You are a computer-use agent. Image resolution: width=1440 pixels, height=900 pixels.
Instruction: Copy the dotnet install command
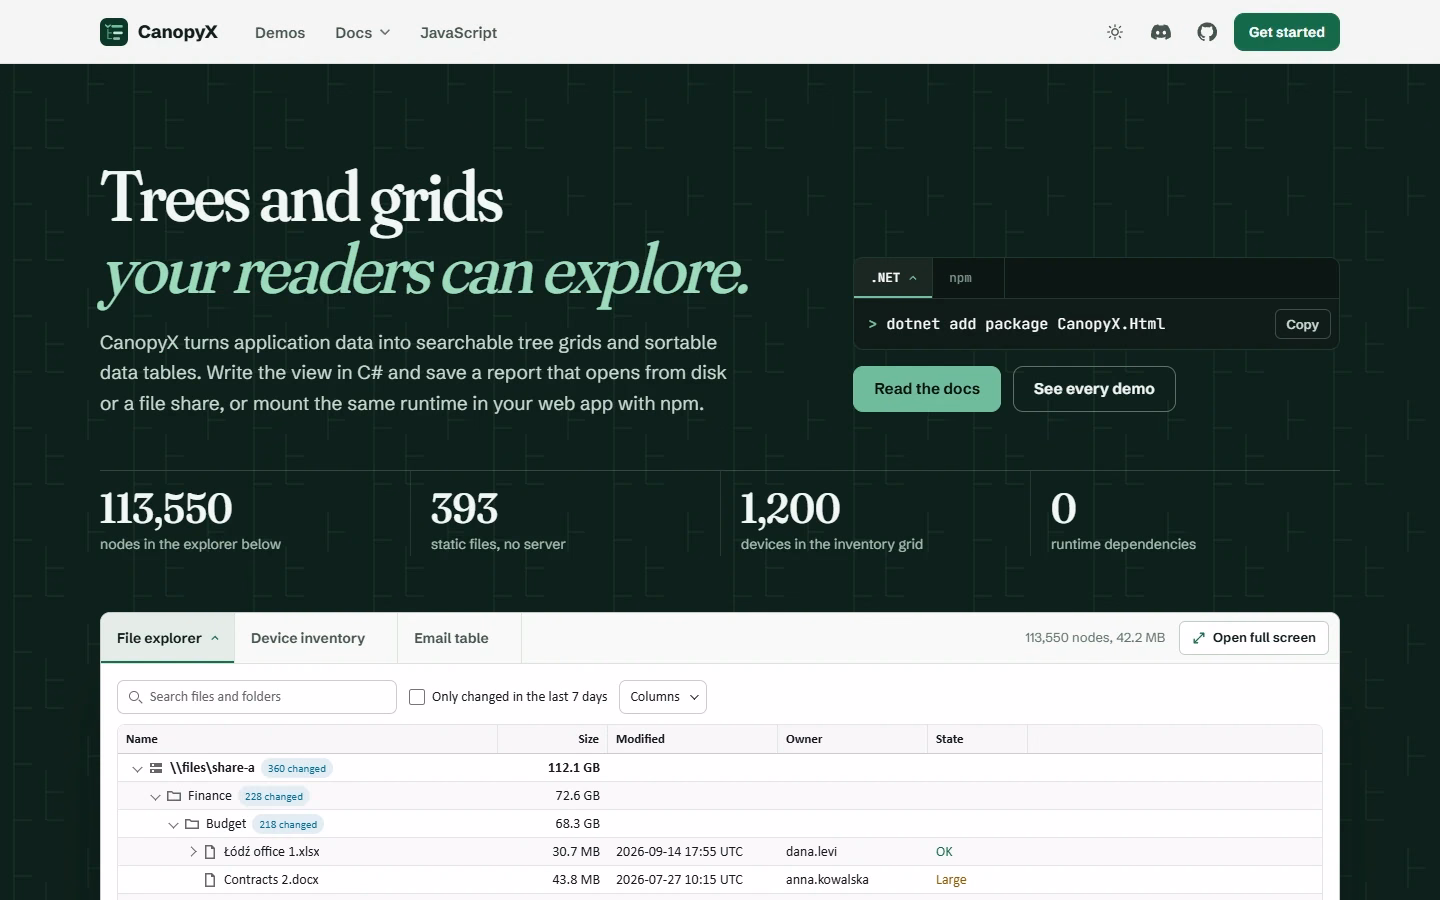click(1302, 324)
